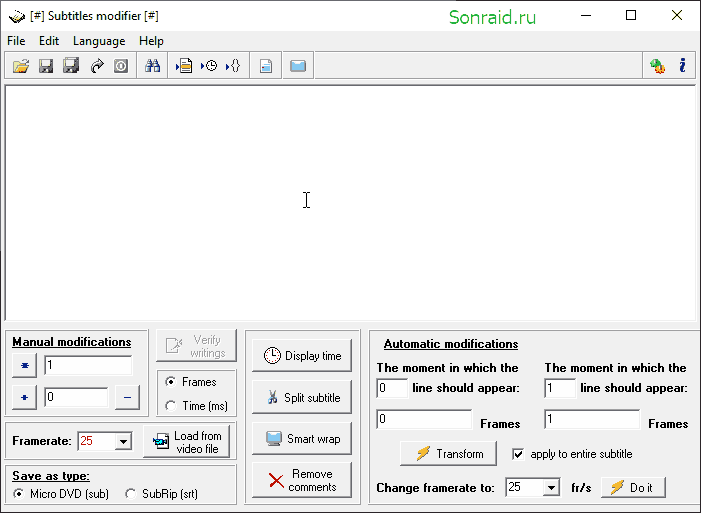Open the blue info icon
Screen dimensions: 701x513
(682, 66)
